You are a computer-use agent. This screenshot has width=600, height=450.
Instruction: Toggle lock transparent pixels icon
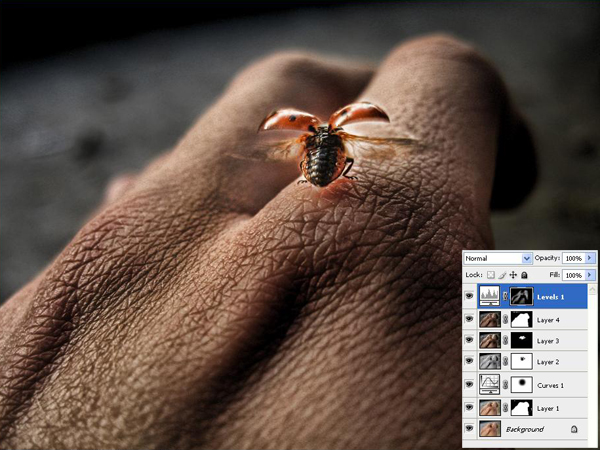(491, 275)
